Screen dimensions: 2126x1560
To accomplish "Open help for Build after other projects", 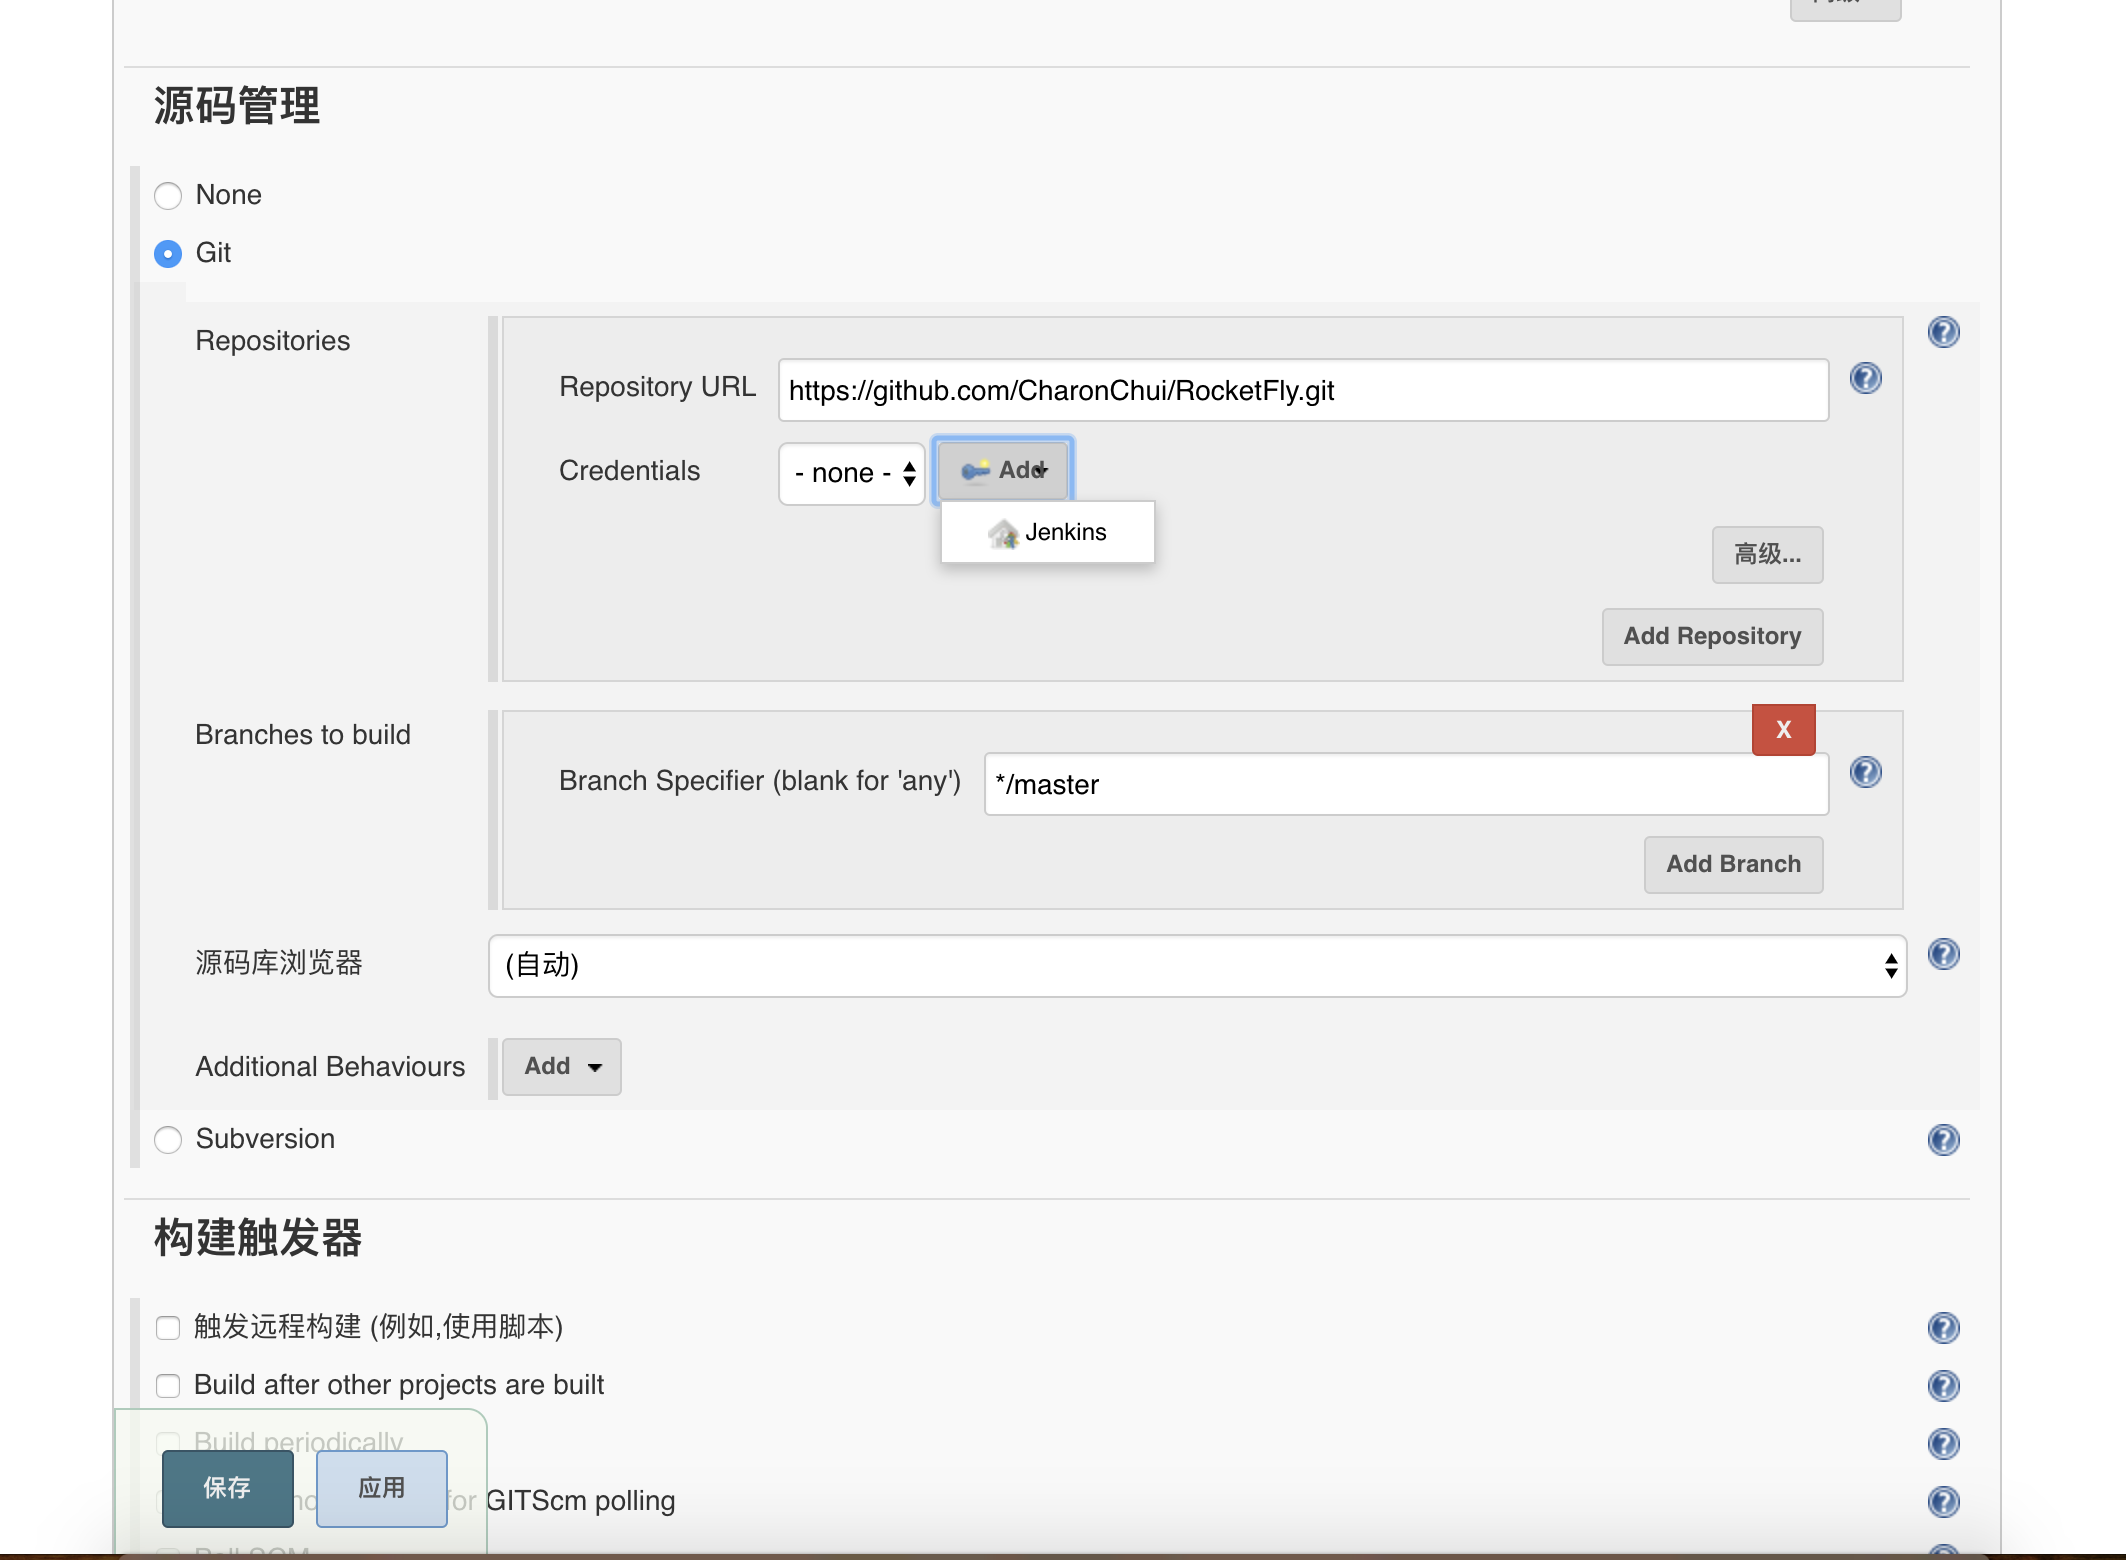I will (1943, 1386).
